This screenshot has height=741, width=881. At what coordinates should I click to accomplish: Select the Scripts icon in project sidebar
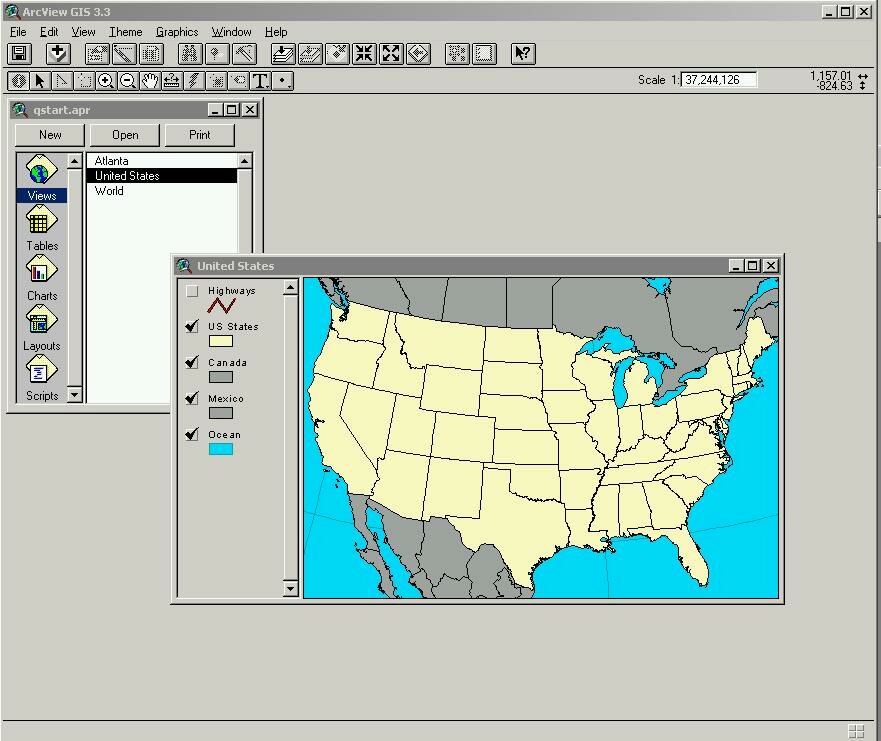click(x=42, y=378)
